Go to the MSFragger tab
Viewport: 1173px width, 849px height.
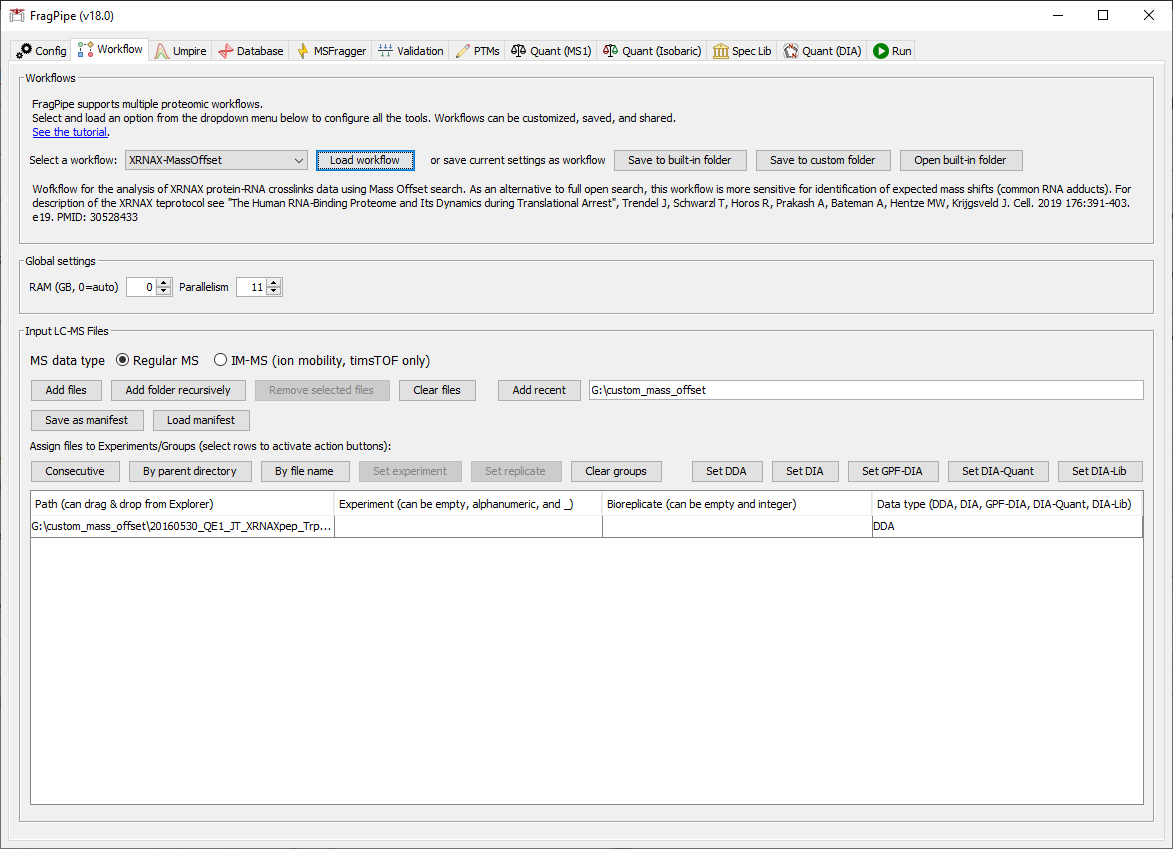[x=331, y=51]
